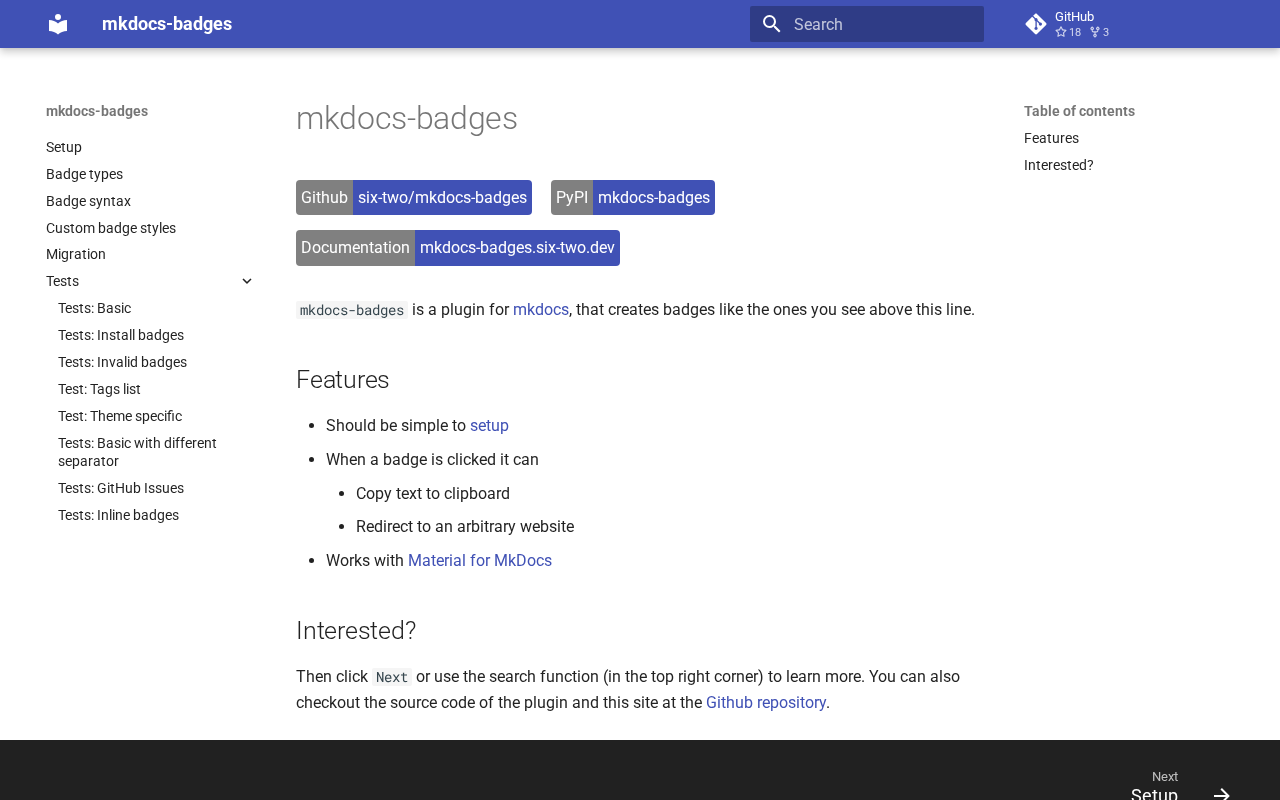Image resolution: width=1280 pixels, height=800 pixels.
Task: Select Tests: Install badges in sidebar
Action: click(121, 335)
